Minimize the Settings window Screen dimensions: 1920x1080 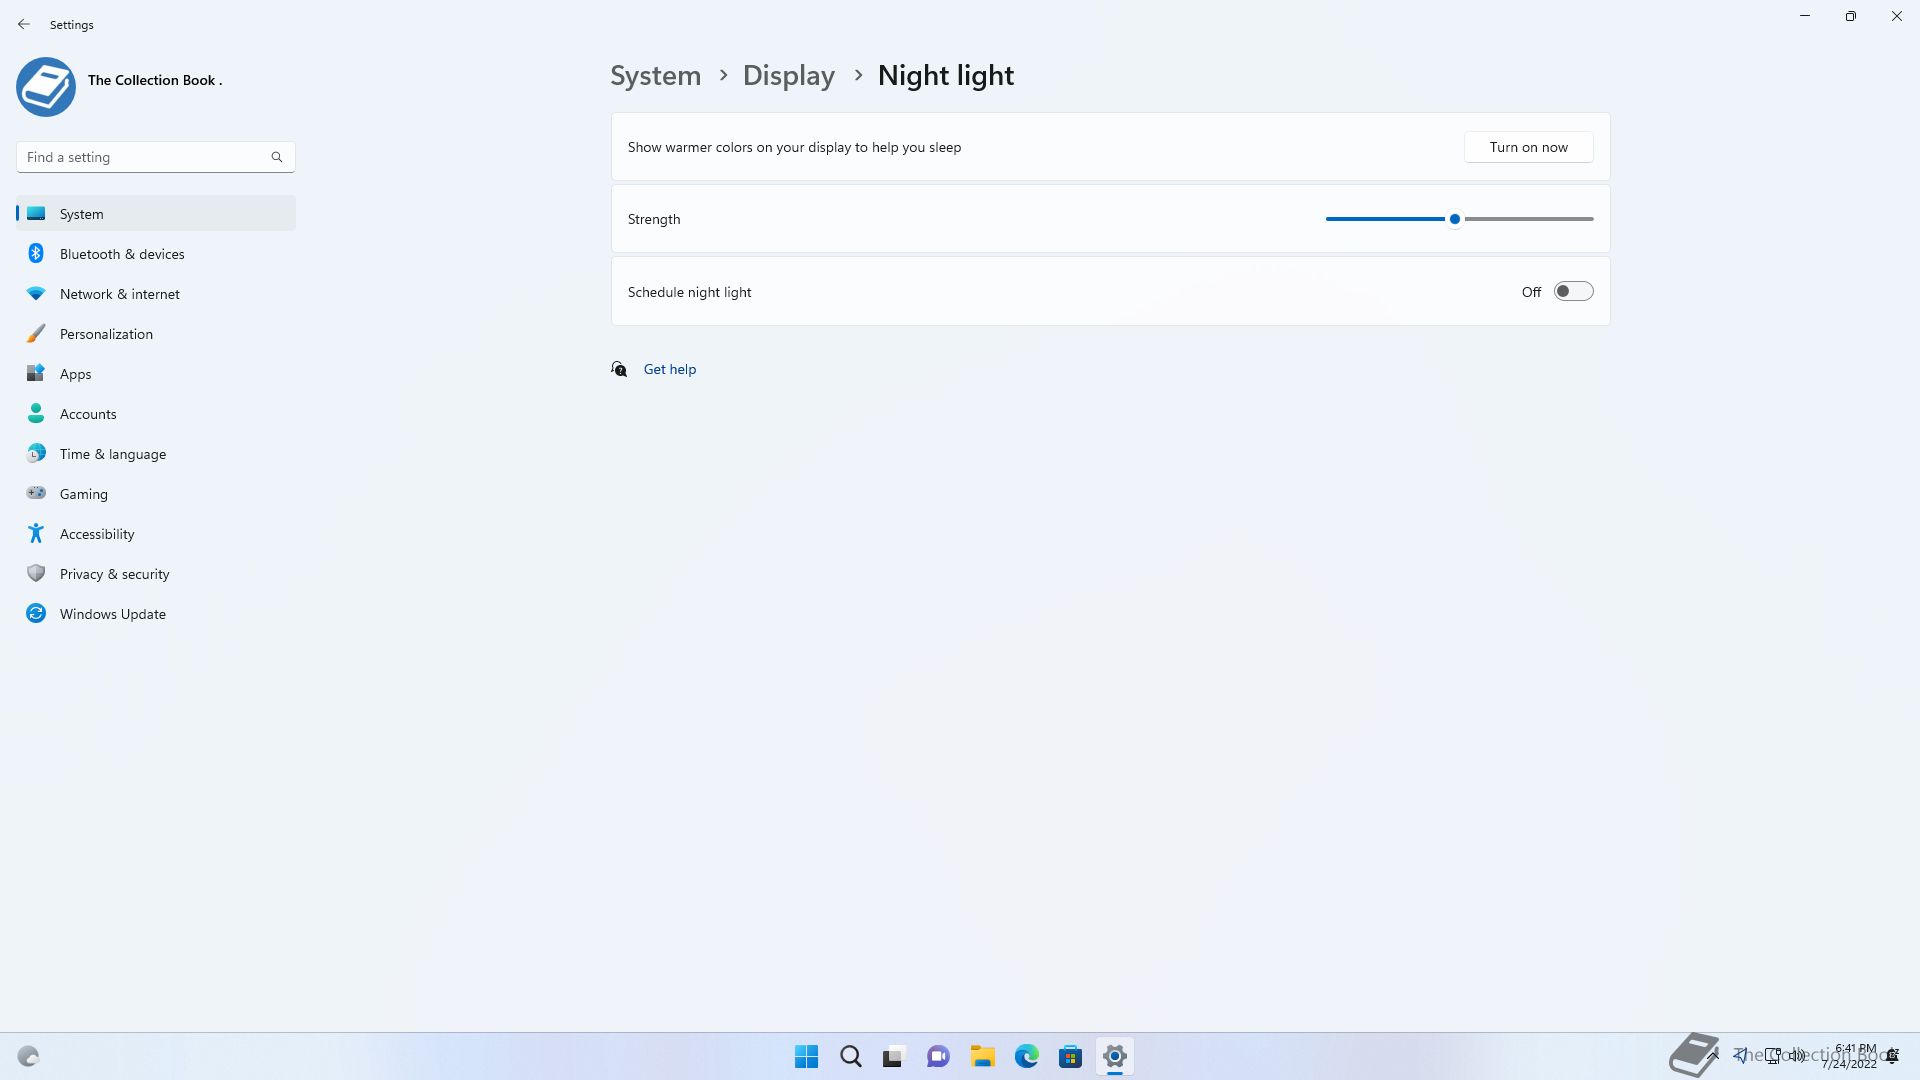pos(1805,16)
